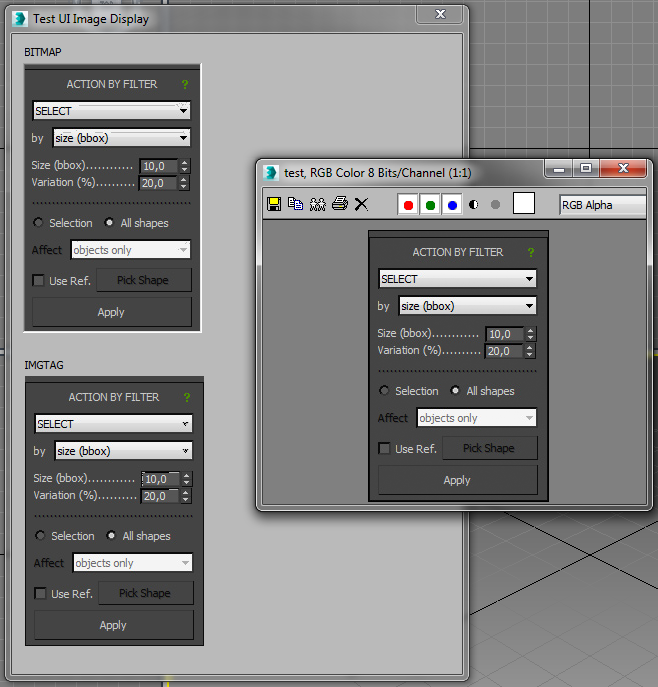This screenshot has width=658, height=687.
Task: Click Size (bbox) 10,0 field in IMGTAG panel
Action: [x=160, y=479]
